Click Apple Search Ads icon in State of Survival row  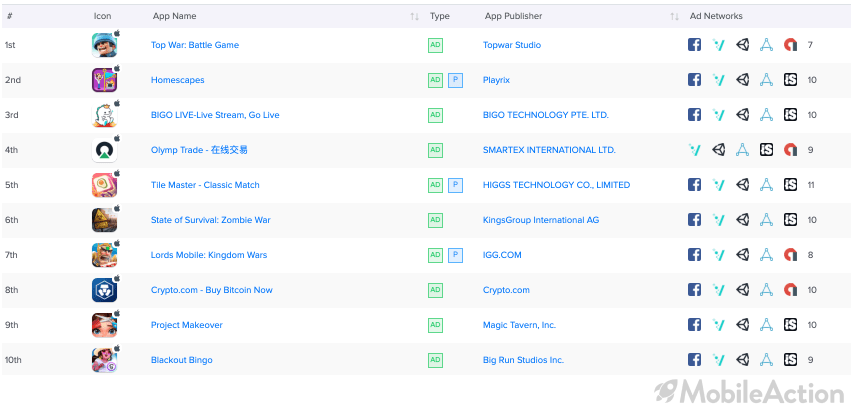click(766, 220)
